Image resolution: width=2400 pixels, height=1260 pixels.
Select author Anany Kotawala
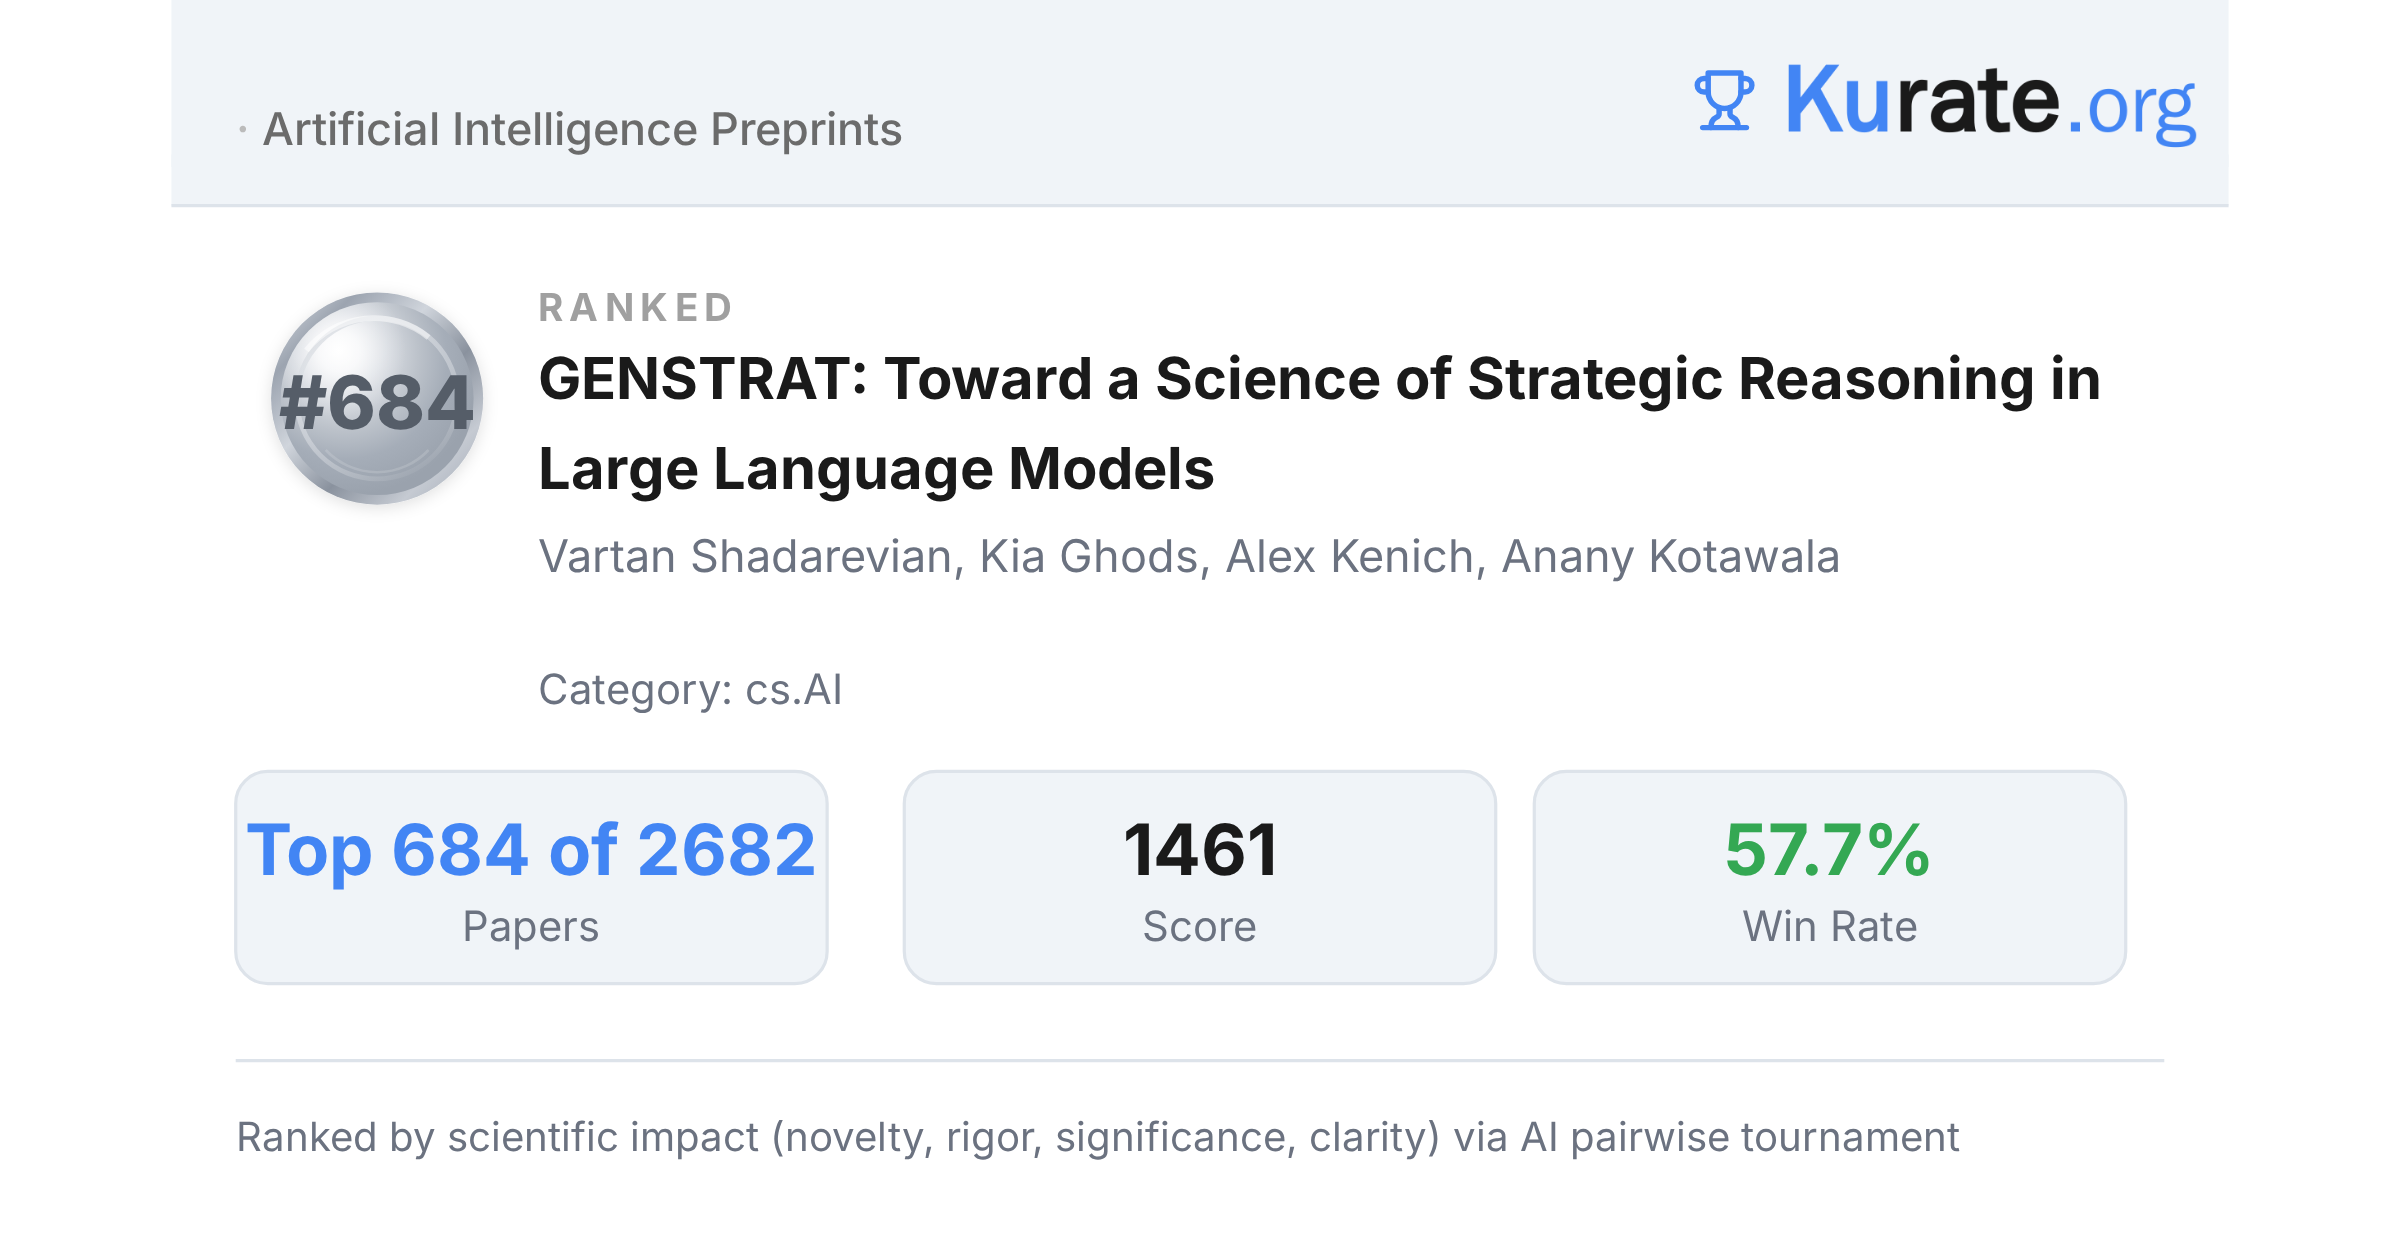tap(1671, 557)
